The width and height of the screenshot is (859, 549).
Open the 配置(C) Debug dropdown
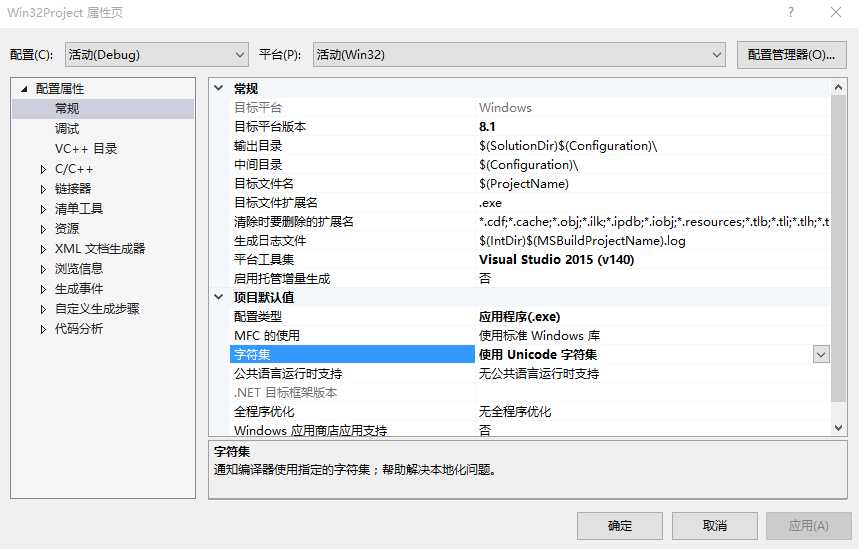tap(156, 55)
